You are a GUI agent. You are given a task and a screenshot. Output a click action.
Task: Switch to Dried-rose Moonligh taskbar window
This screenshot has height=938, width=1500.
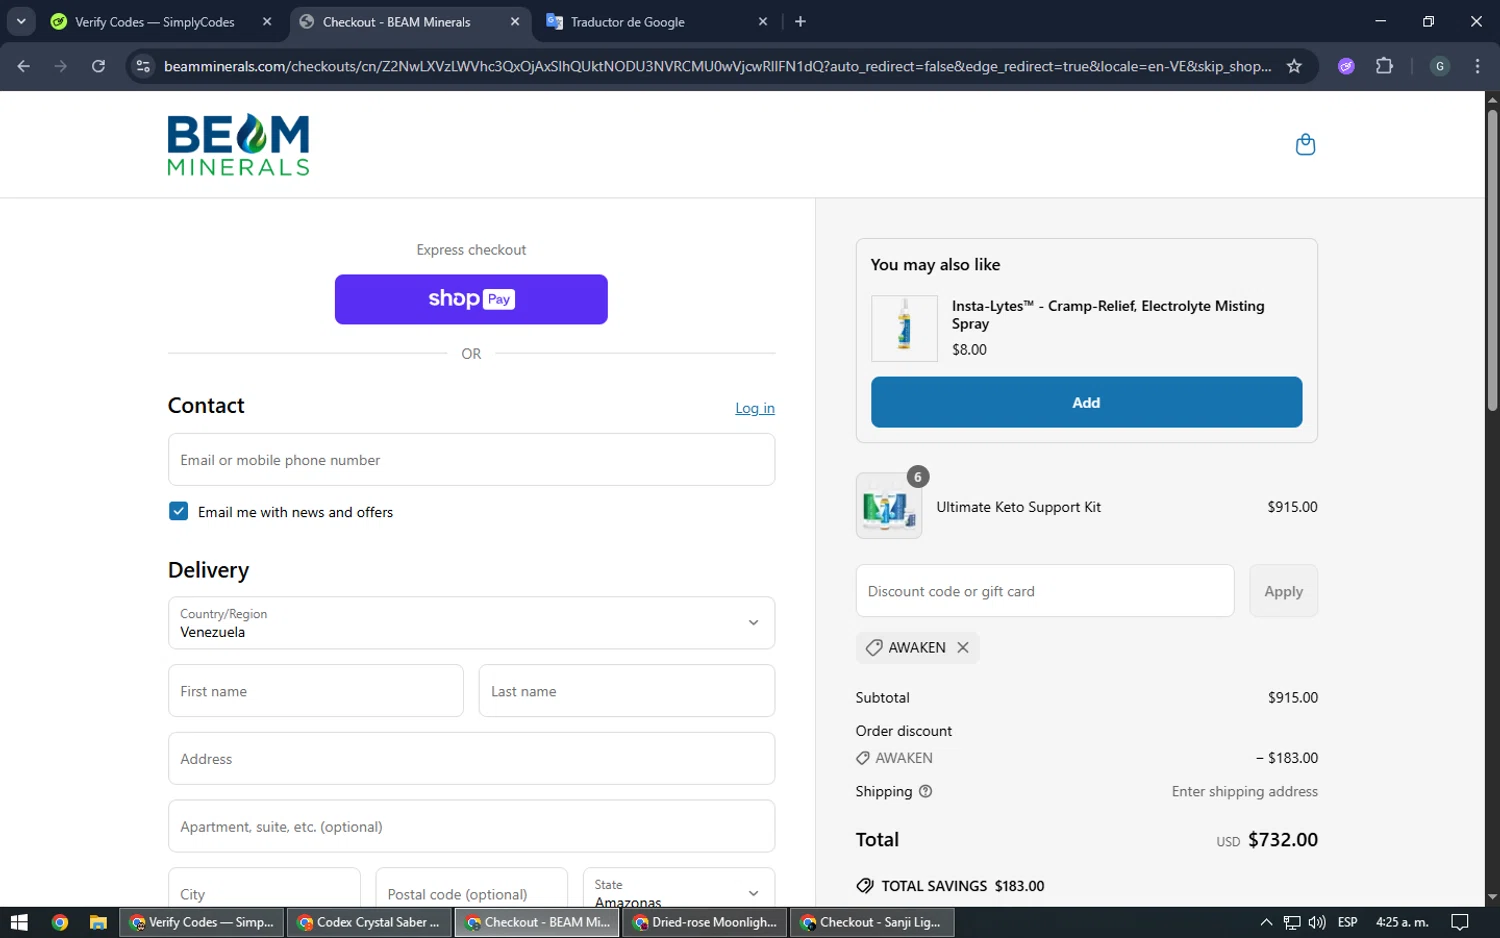705,922
